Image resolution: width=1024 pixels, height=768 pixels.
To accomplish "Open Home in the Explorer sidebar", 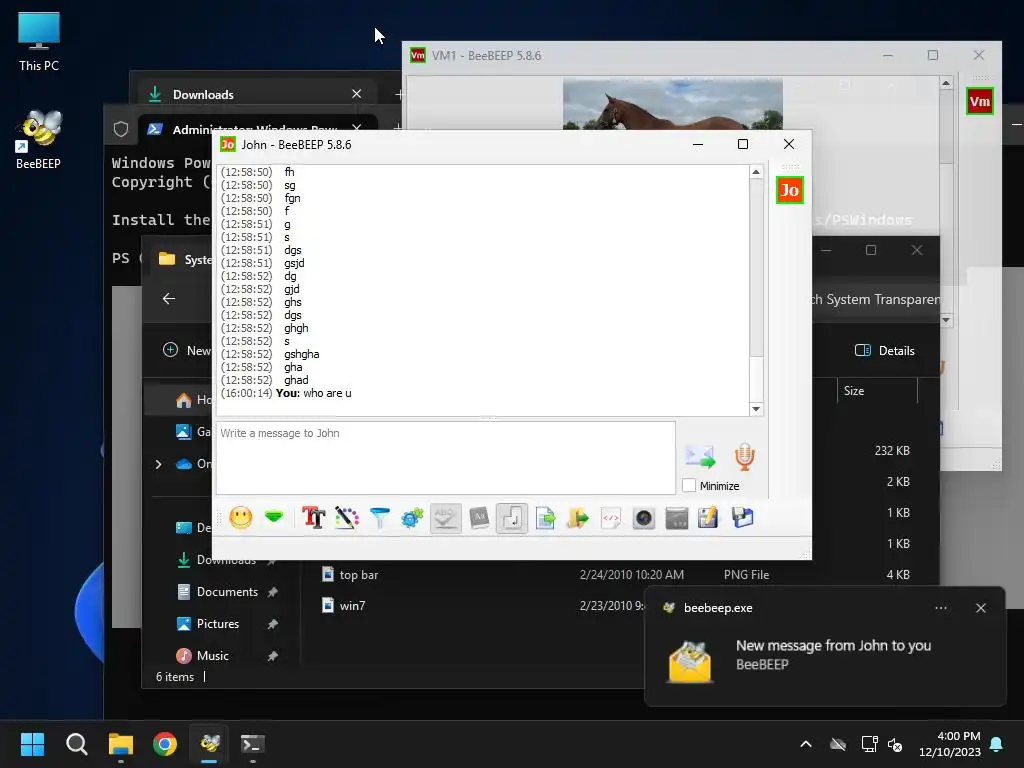I will (193, 400).
